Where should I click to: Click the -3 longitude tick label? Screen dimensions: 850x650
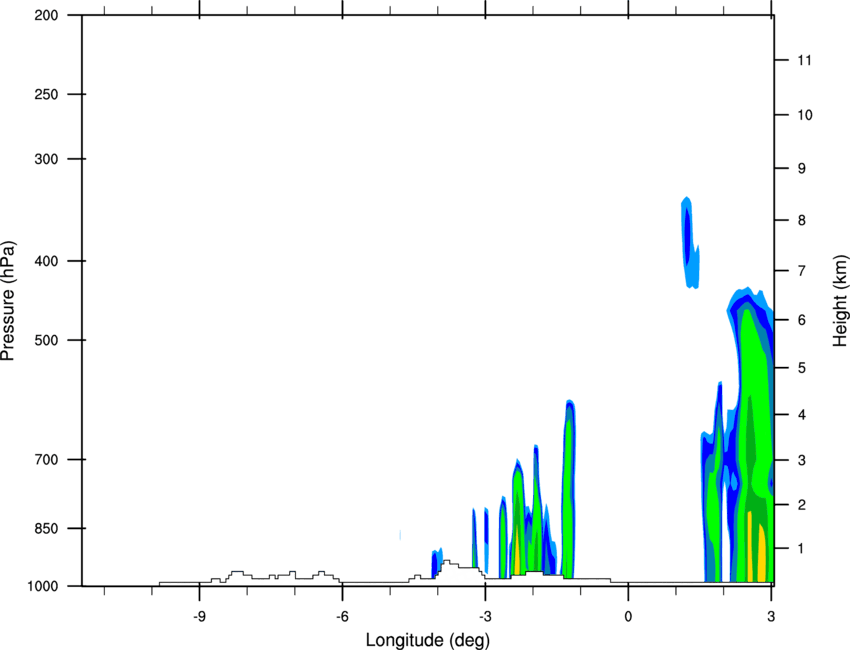485,617
